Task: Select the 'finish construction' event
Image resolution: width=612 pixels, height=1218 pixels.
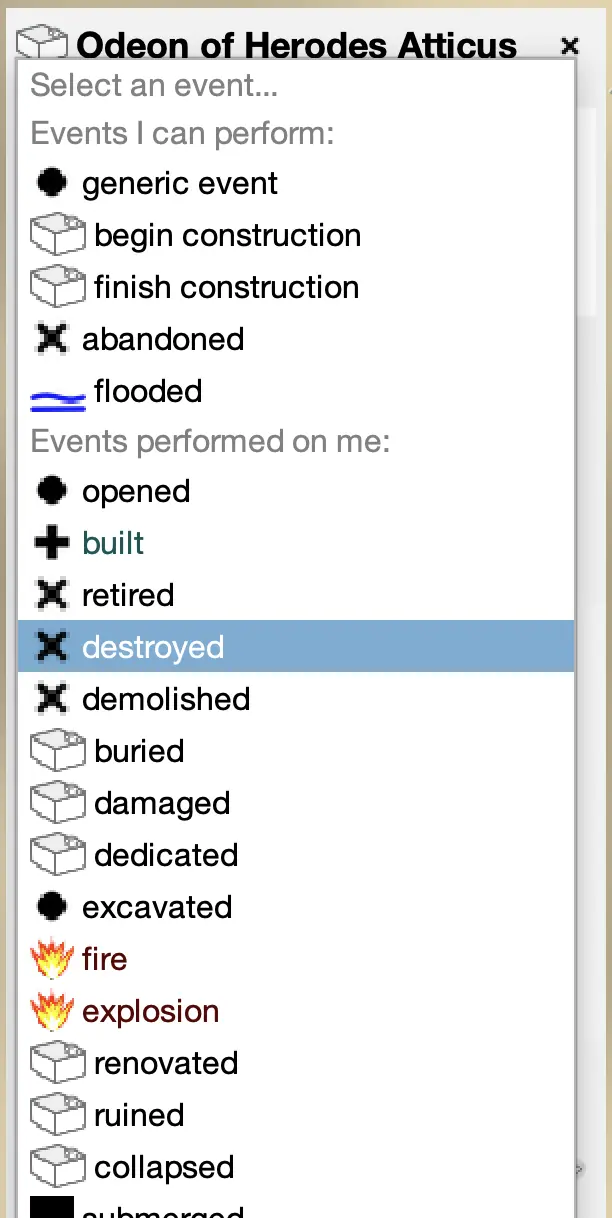Action: coord(226,288)
